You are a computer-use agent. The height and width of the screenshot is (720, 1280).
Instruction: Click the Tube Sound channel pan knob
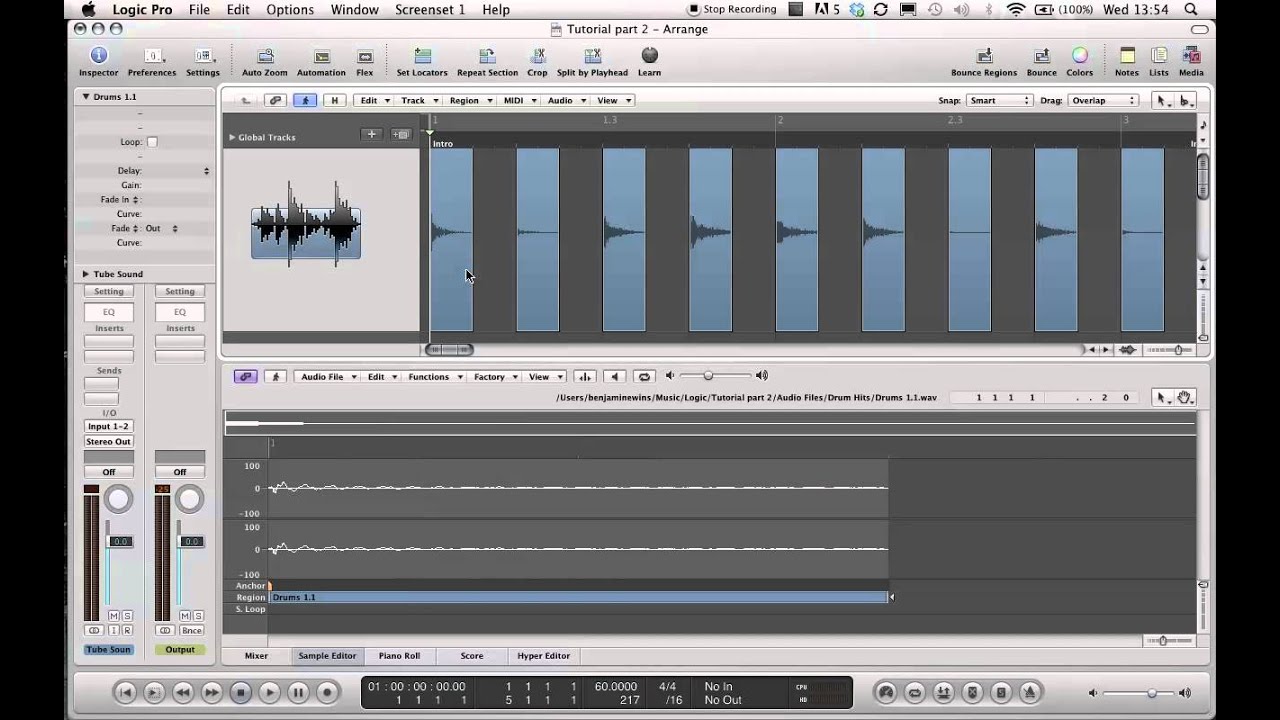pos(118,499)
